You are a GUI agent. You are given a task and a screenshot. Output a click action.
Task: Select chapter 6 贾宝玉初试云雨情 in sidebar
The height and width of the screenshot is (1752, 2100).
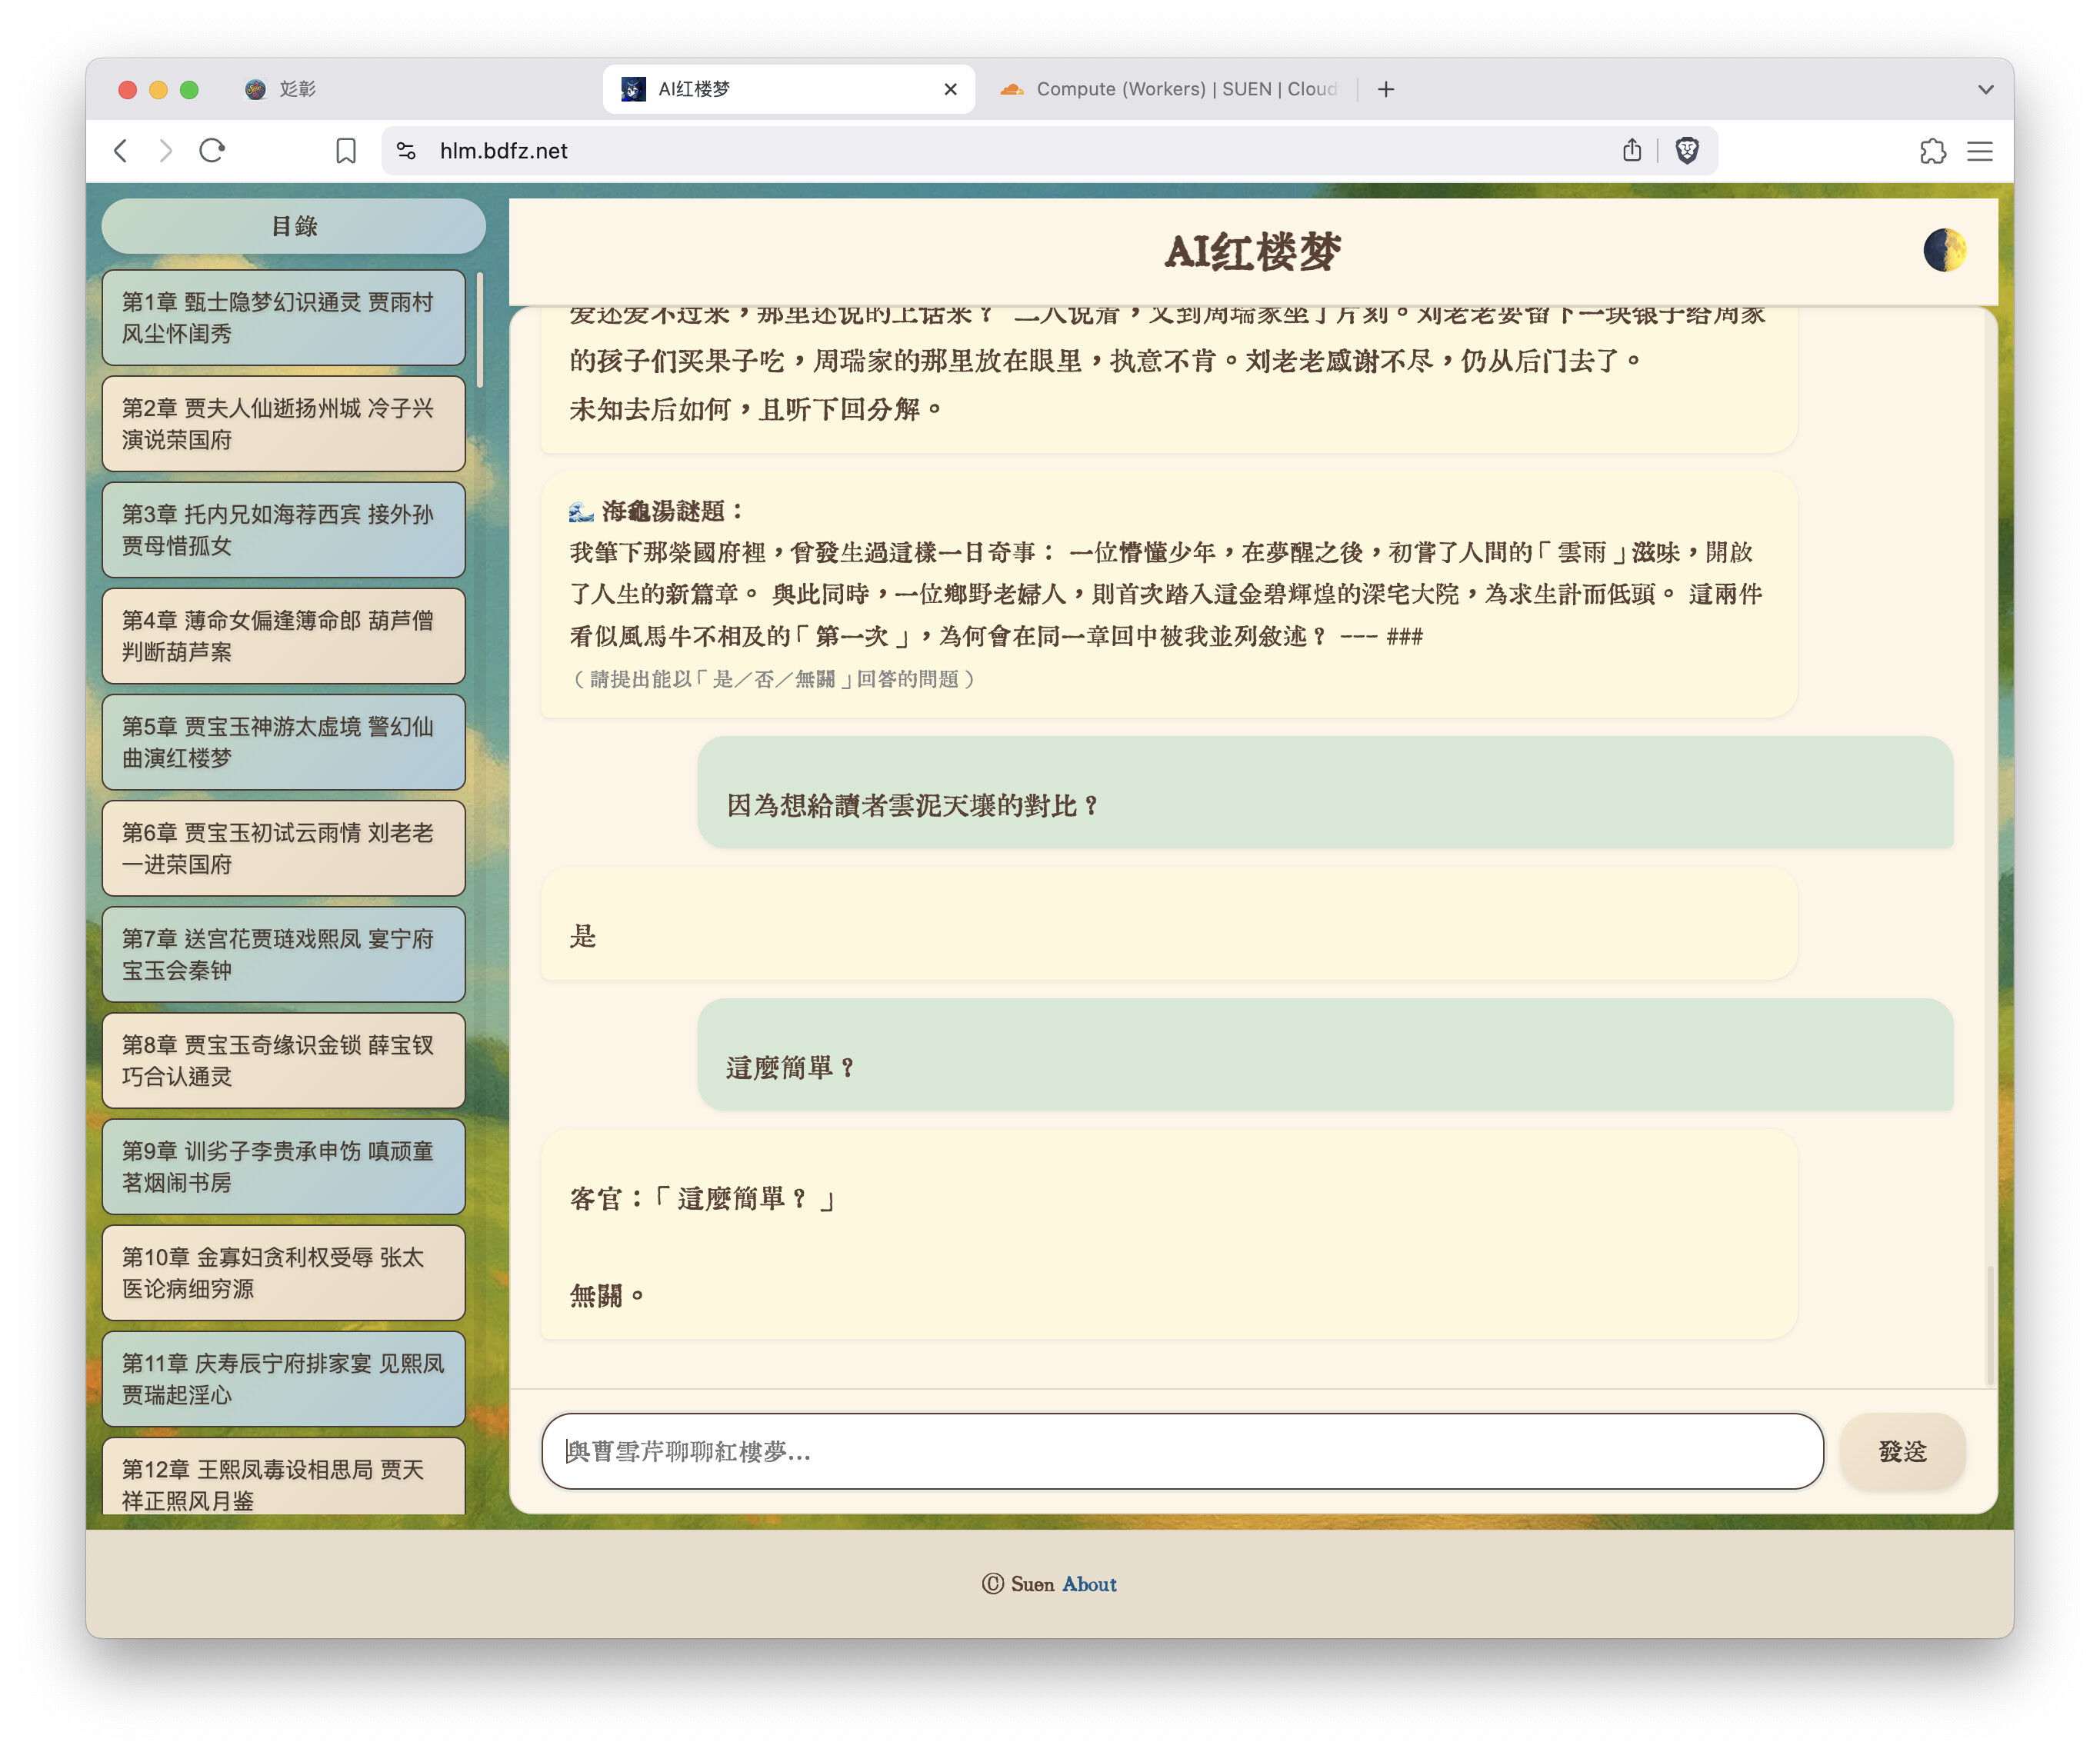(x=283, y=848)
